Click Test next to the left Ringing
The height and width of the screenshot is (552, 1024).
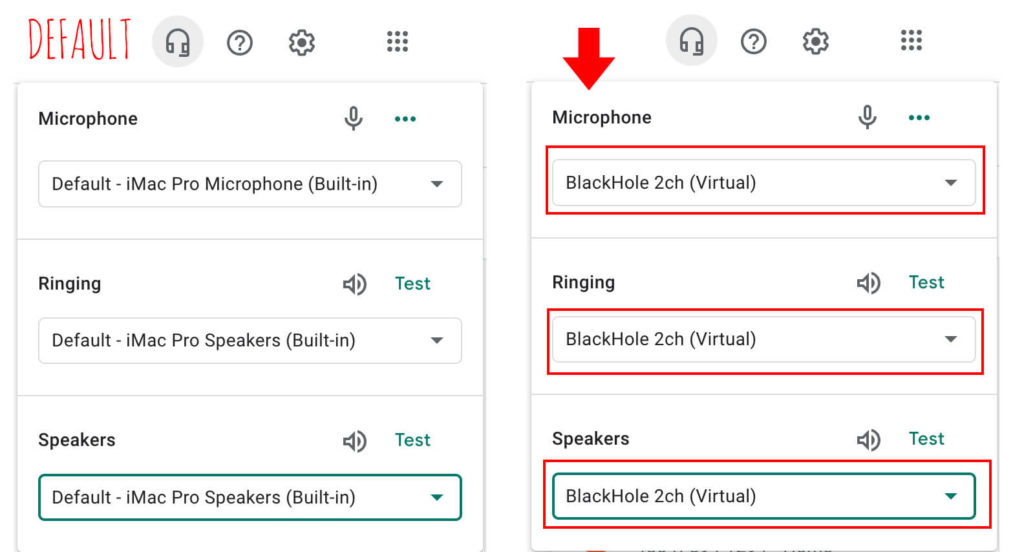413,284
